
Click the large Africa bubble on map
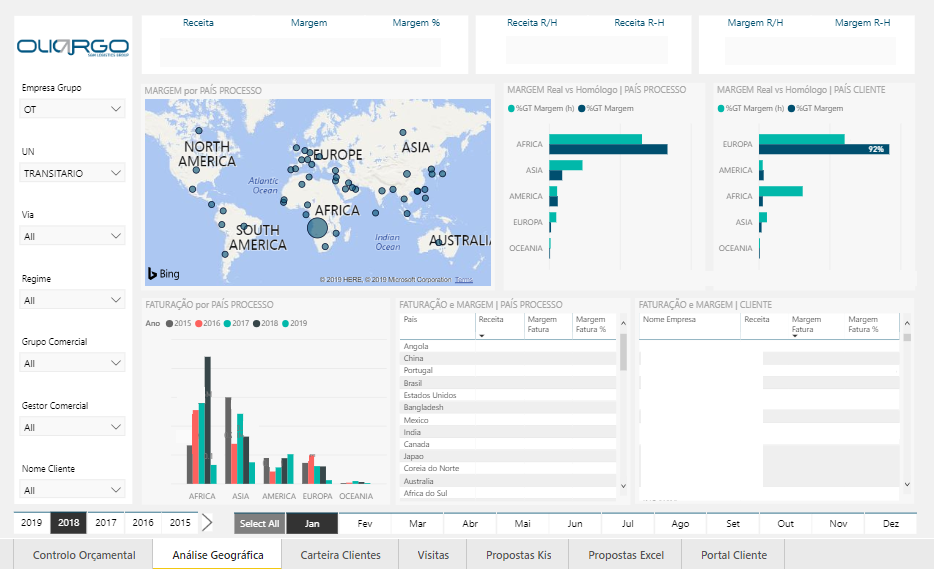[317, 229]
